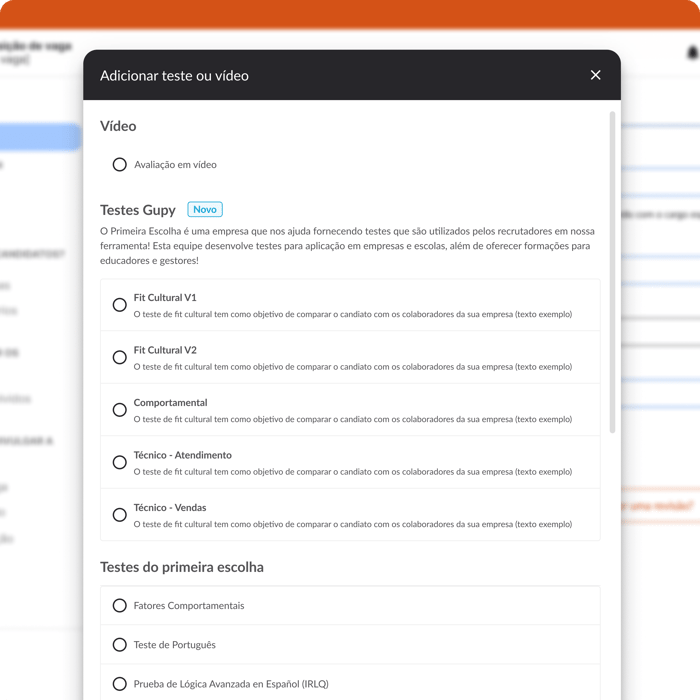This screenshot has height=700, width=700.
Task: Click the notification bell in background page
Action: [x=692, y=53]
